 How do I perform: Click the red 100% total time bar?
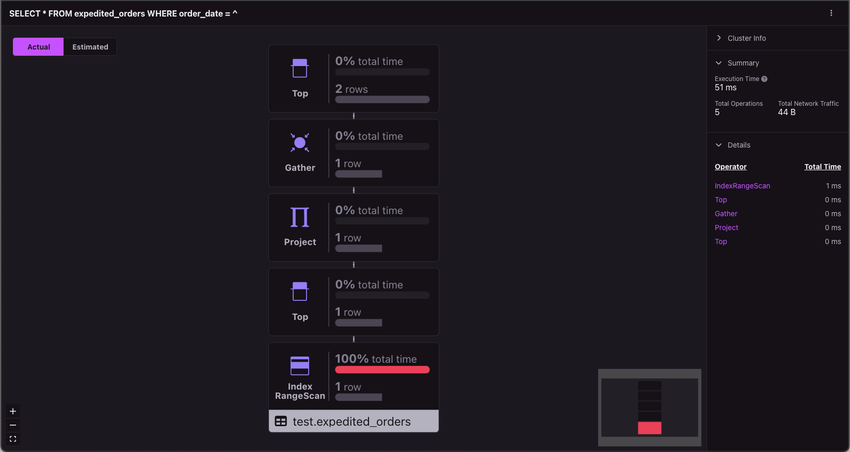tap(382, 370)
